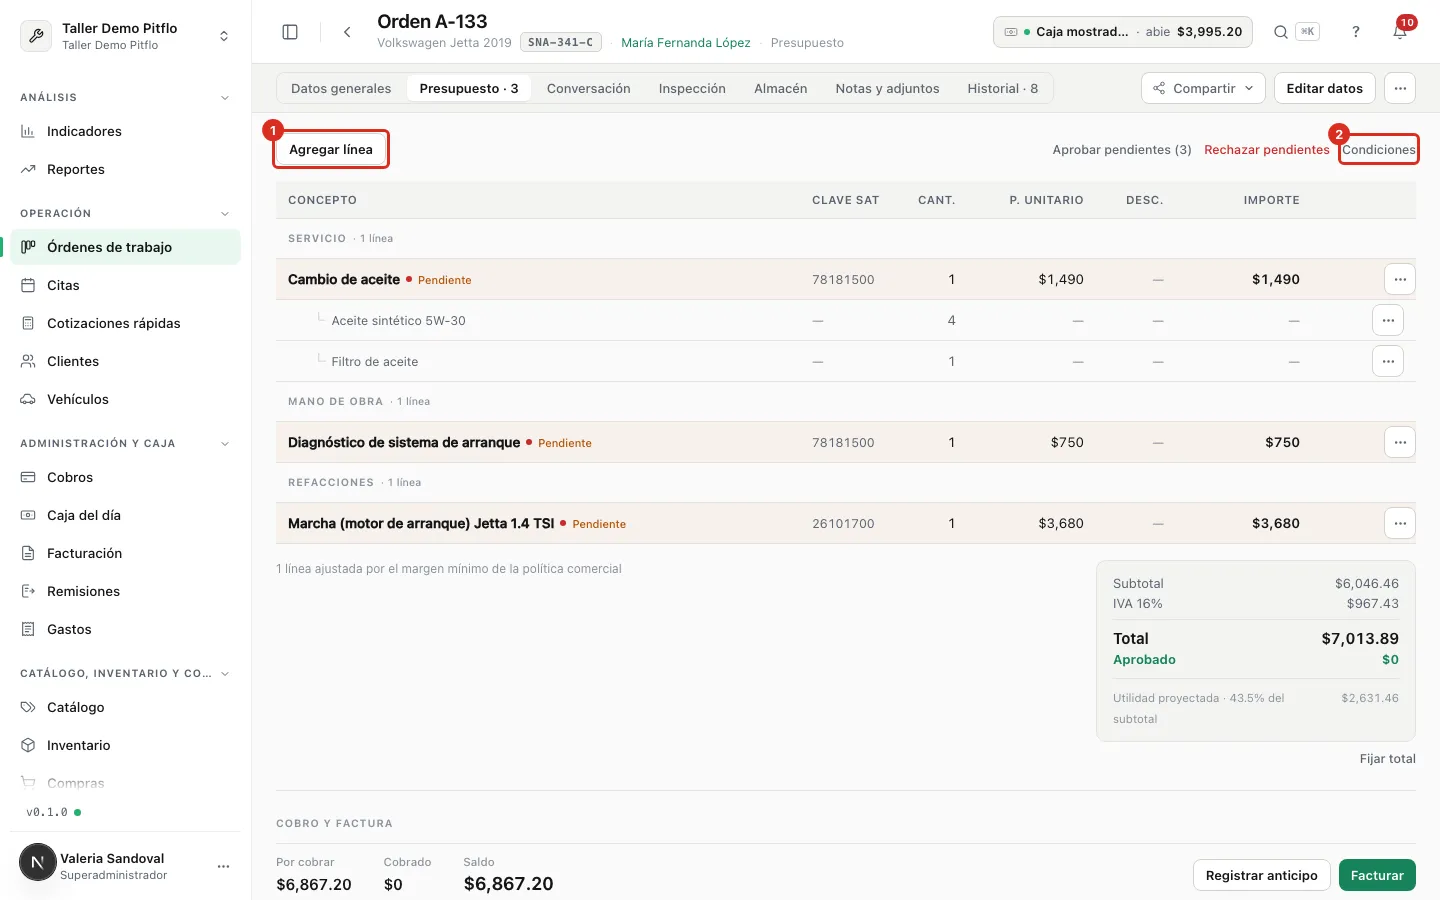The width and height of the screenshot is (1440, 900).
Task: Open the help question mark icon
Action: [1356, 32]
